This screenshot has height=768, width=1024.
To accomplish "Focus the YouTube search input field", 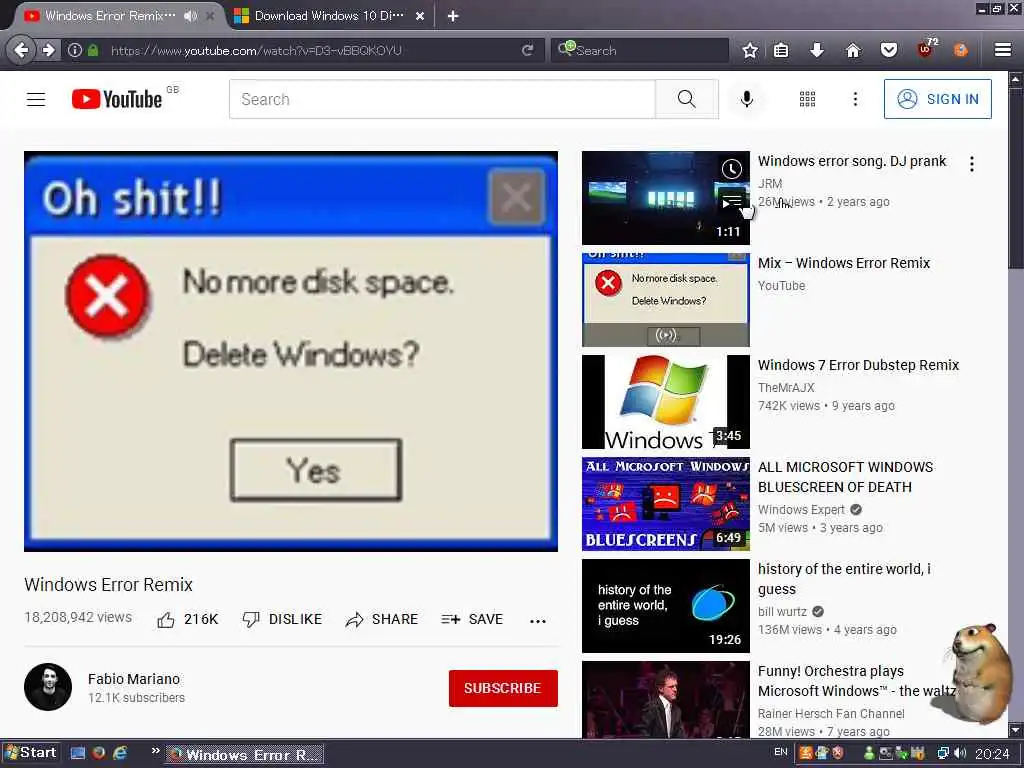I will (x=442, y=99).
